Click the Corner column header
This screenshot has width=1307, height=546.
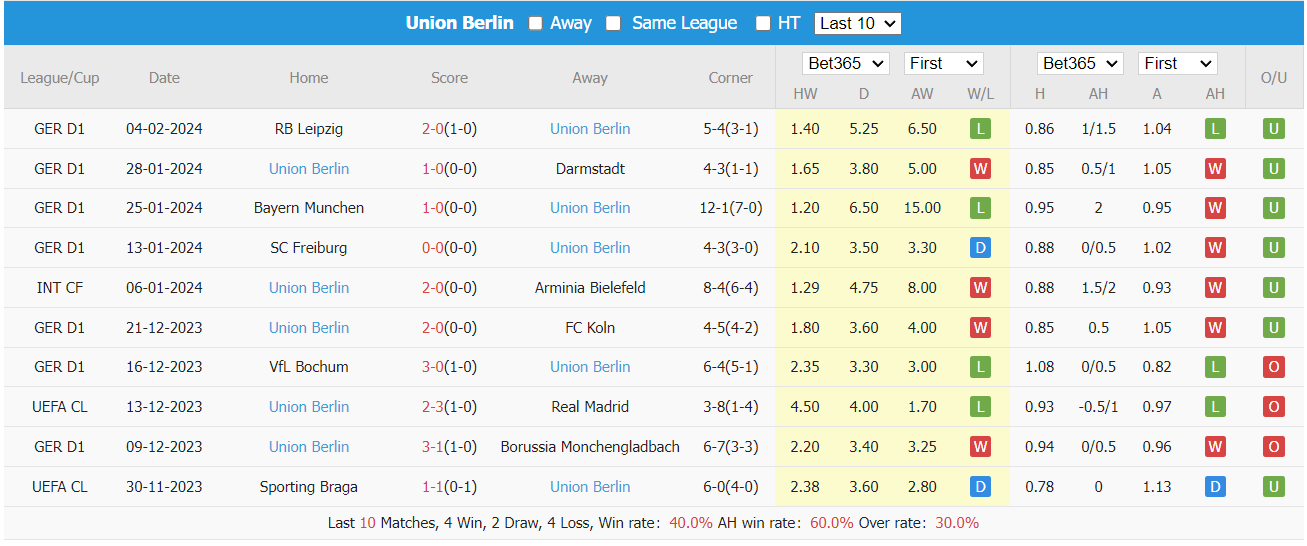click(730, 78)
